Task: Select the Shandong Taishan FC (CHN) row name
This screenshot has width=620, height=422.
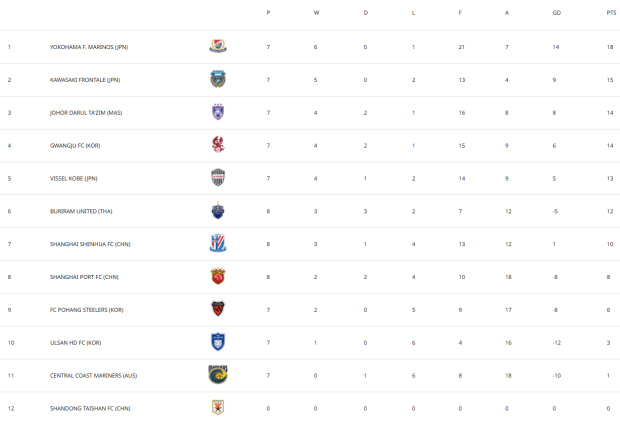Action: tap(90, 409)
